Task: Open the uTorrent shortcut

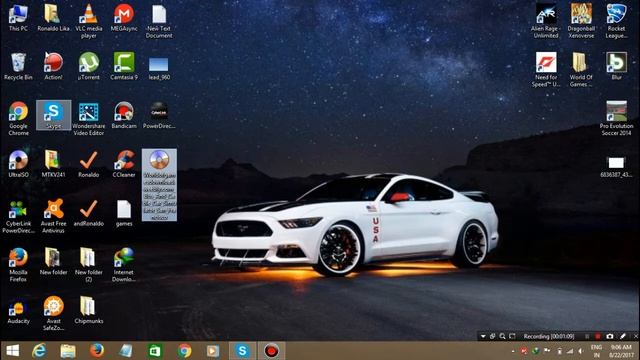Action: click(x=89, y=67)
